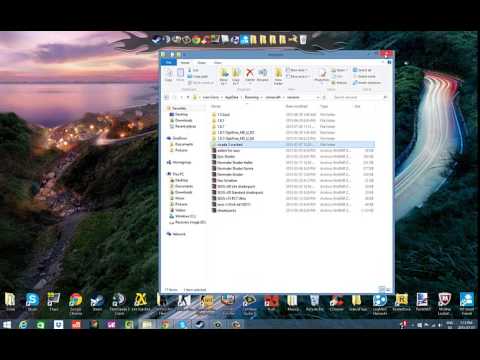The height and width of the screenshot is (360, 480).
Task: Select Music under This PC
Action: 177,198
